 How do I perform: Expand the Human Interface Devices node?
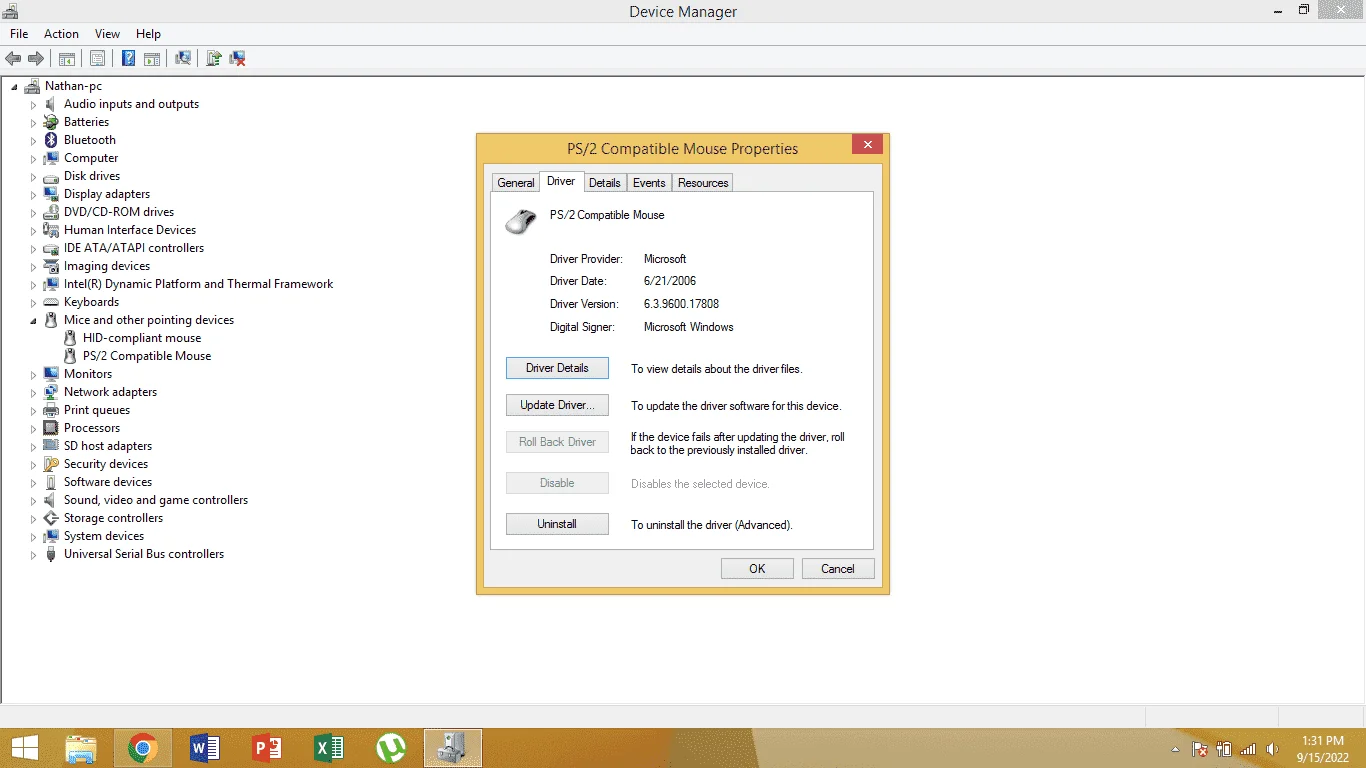33,231
